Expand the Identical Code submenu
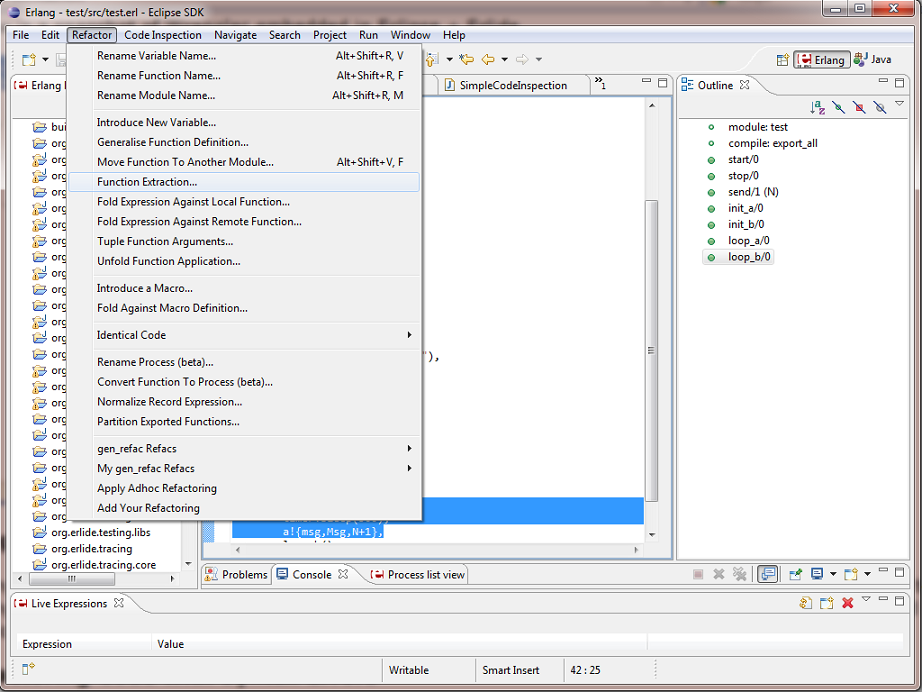This screenshot has height=692, width=922. coord(244,335)
